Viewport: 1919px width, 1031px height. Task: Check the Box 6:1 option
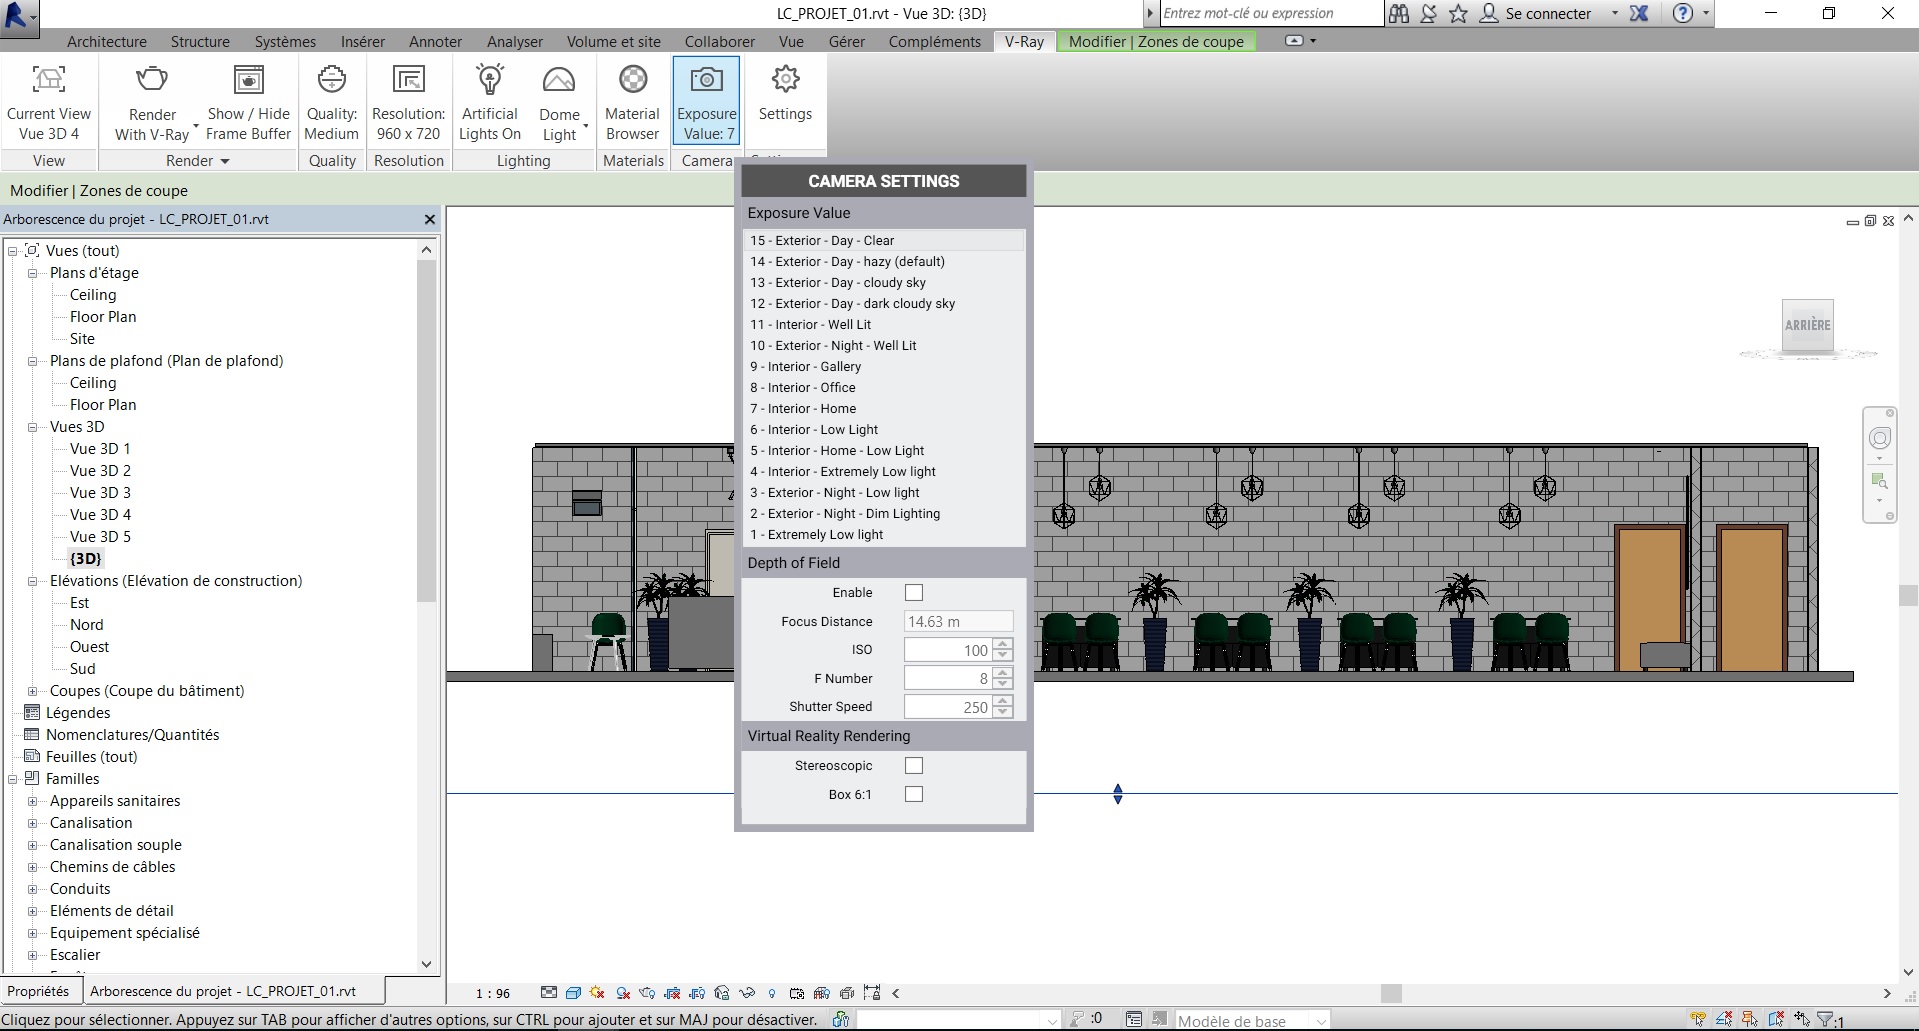tap(913, 794)
